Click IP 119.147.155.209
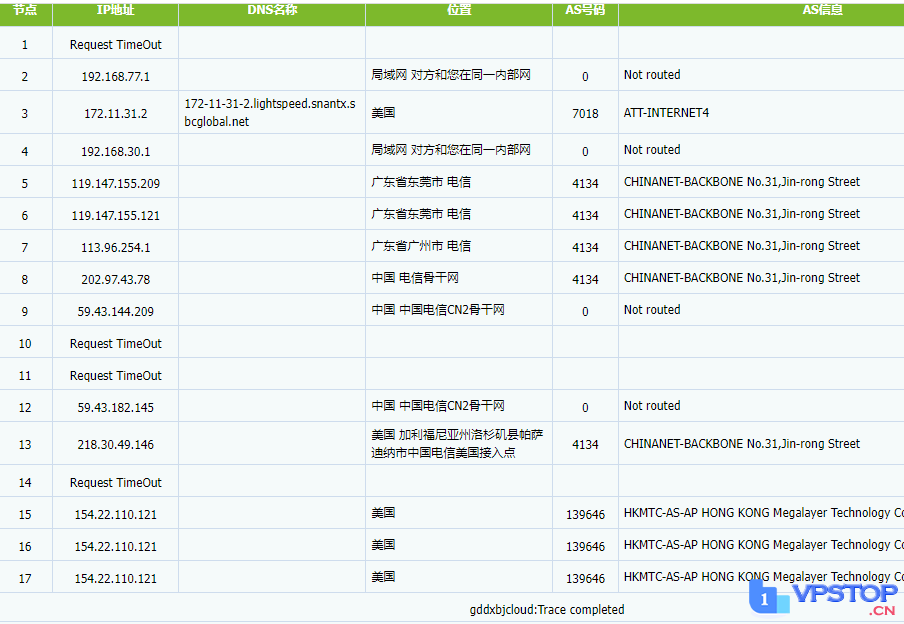The image size is (904, 624). click(115, 183)
